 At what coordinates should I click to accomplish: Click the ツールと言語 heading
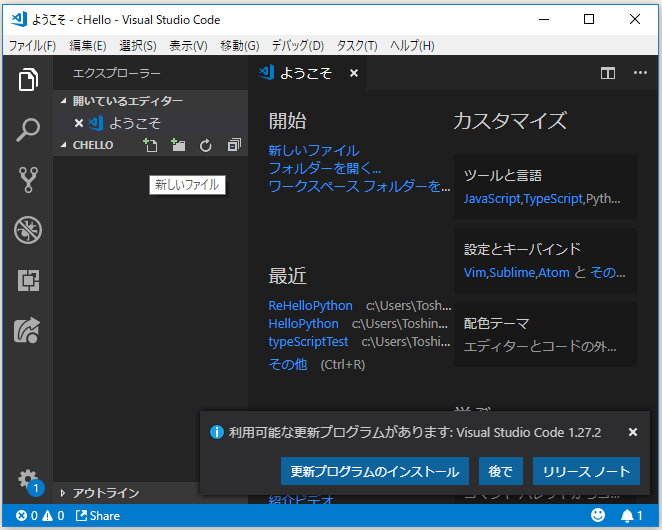502,175
